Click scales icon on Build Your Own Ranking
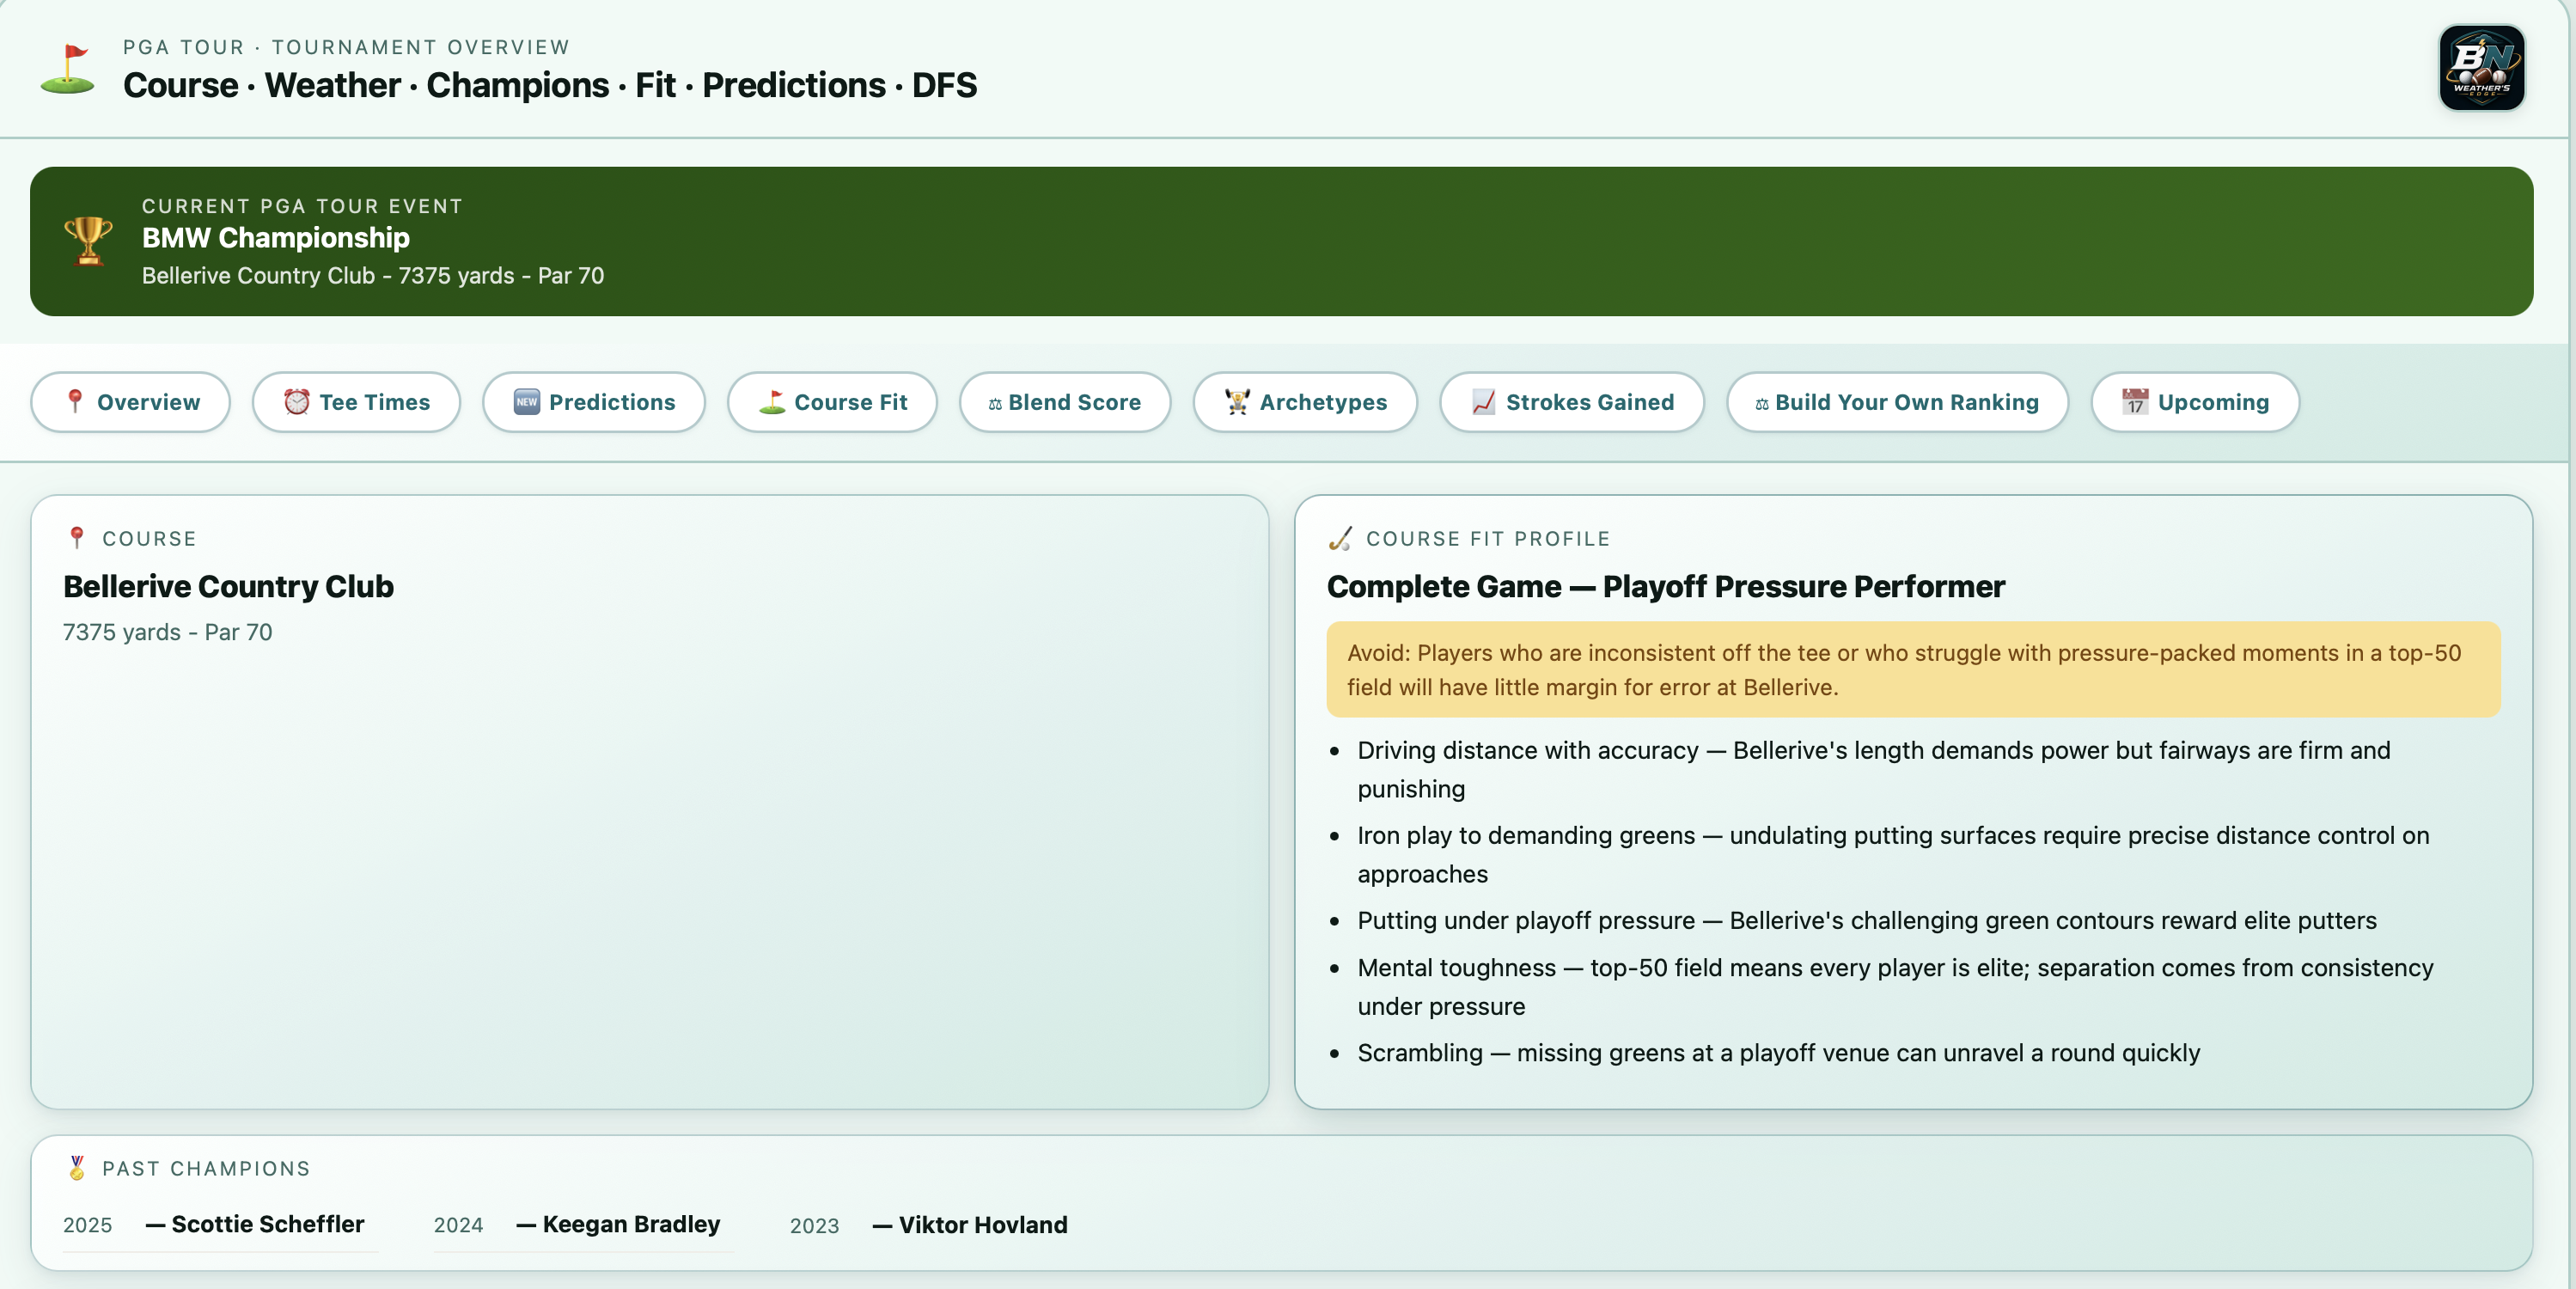Viewport: 2576px width, 1289px height. (1762, 403)
